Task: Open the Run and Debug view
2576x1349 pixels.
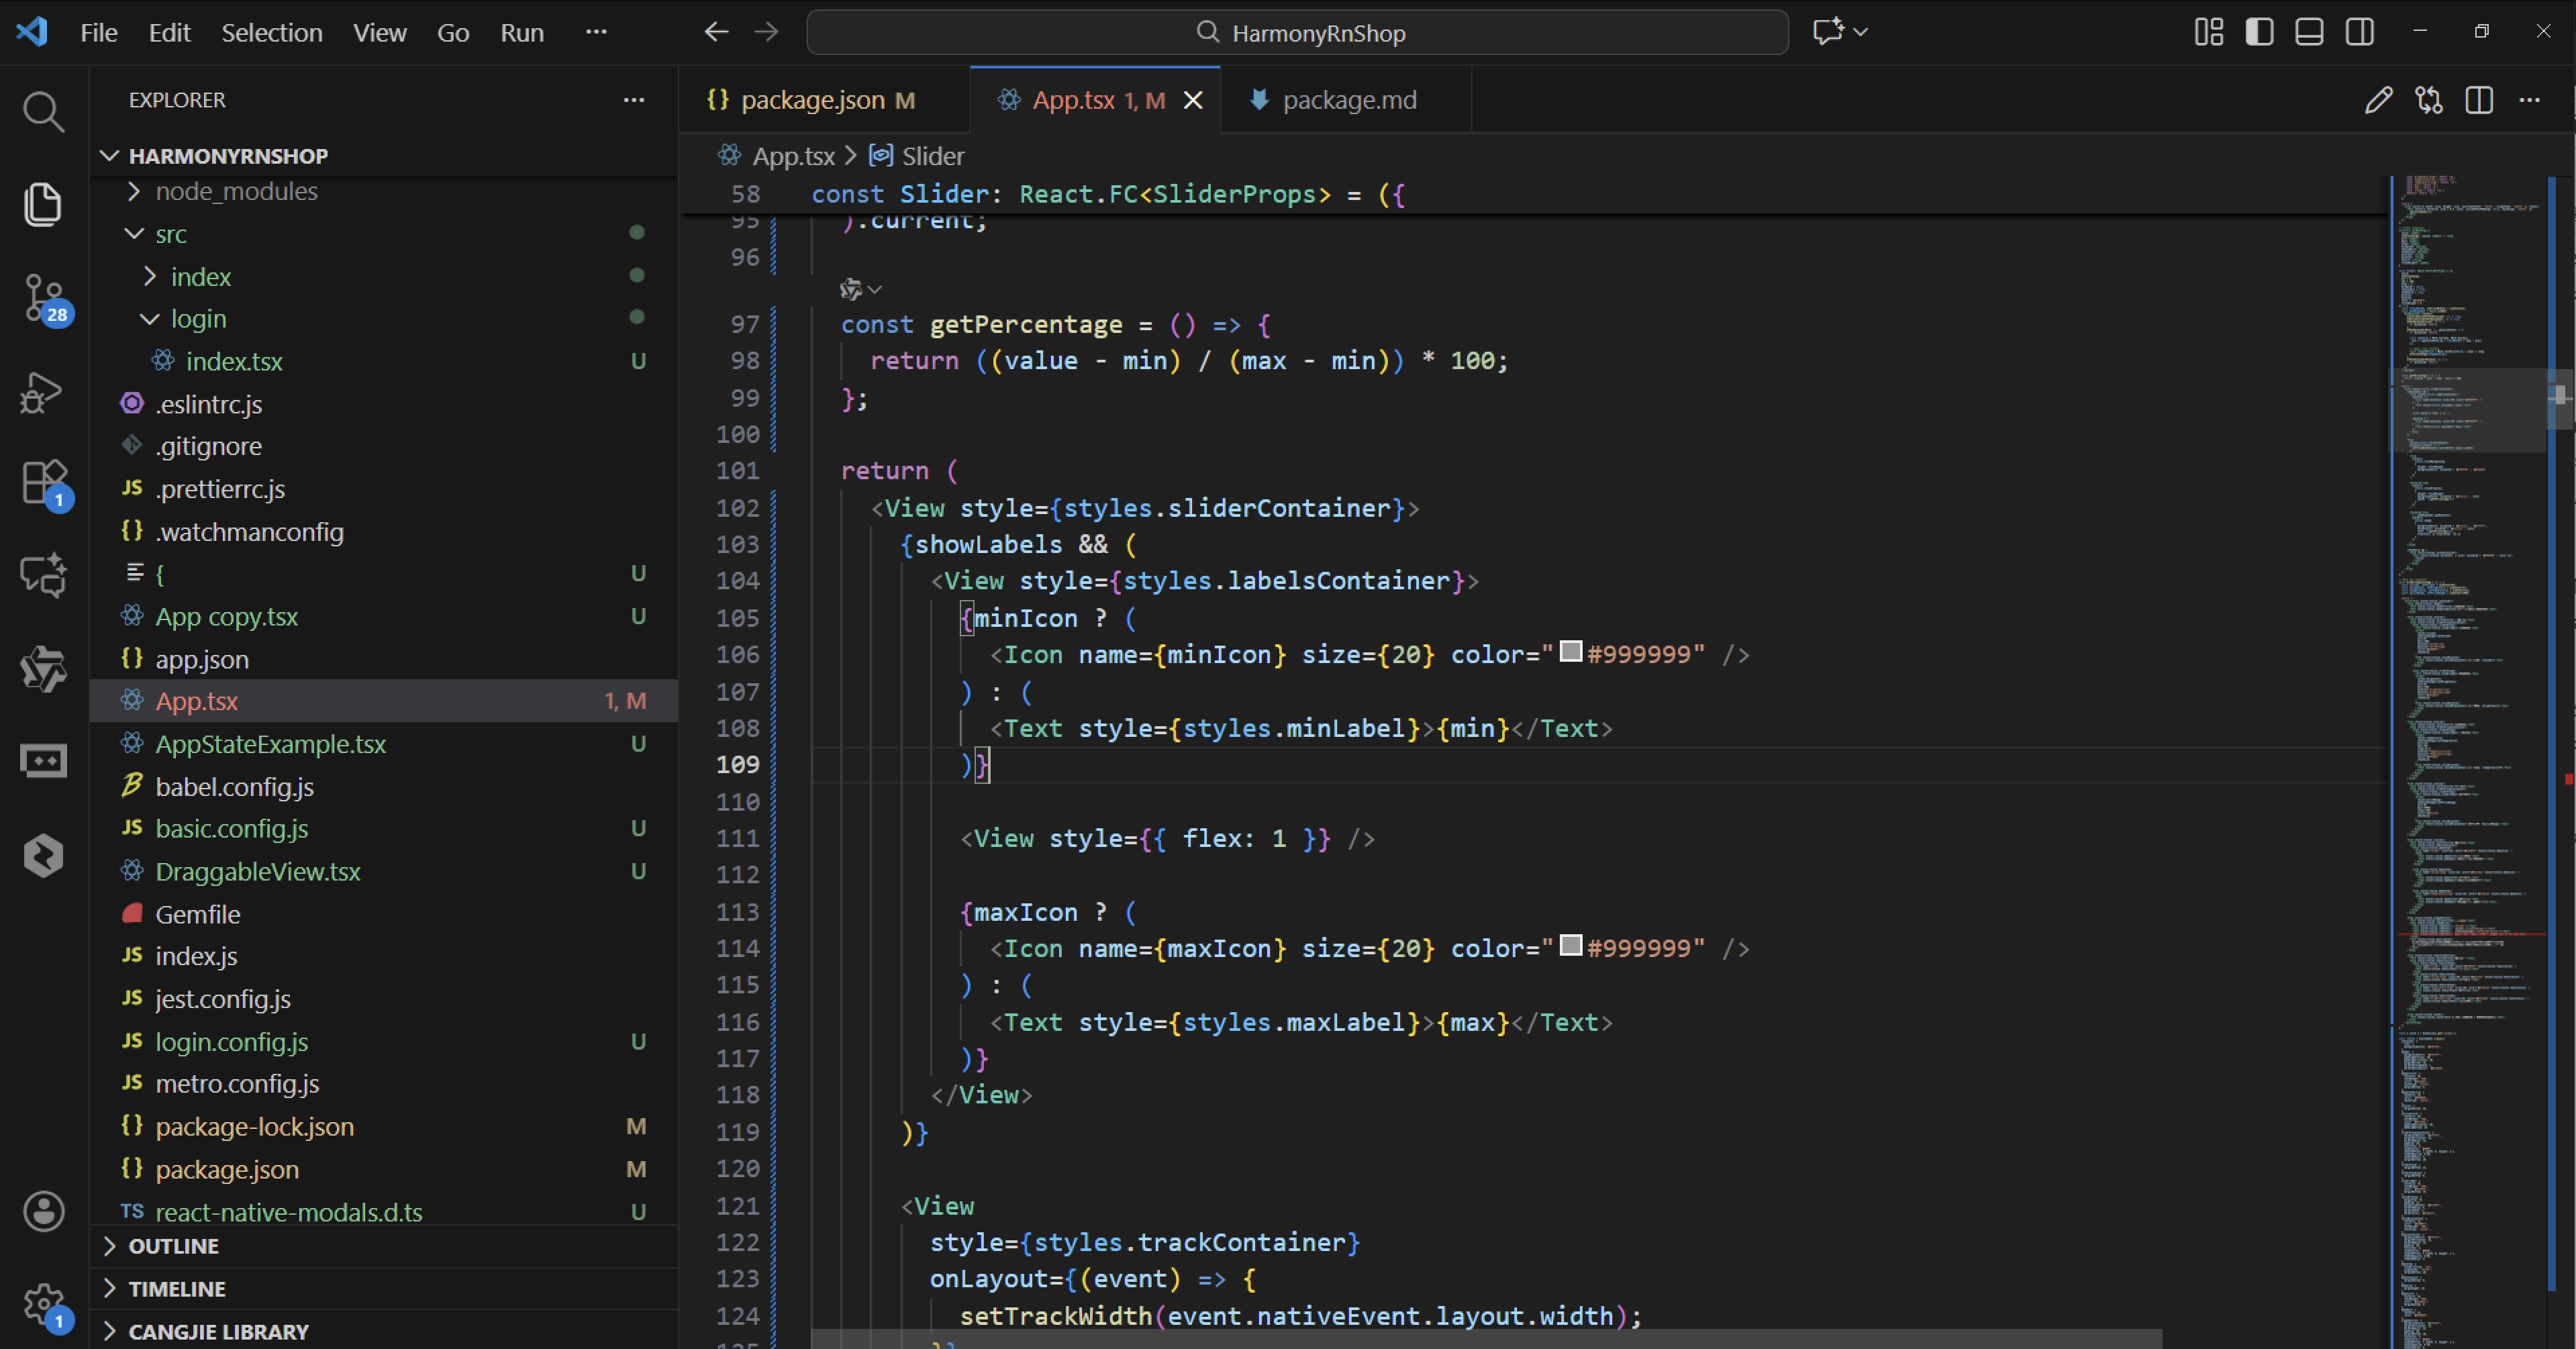Action: (x=43, y=392)
